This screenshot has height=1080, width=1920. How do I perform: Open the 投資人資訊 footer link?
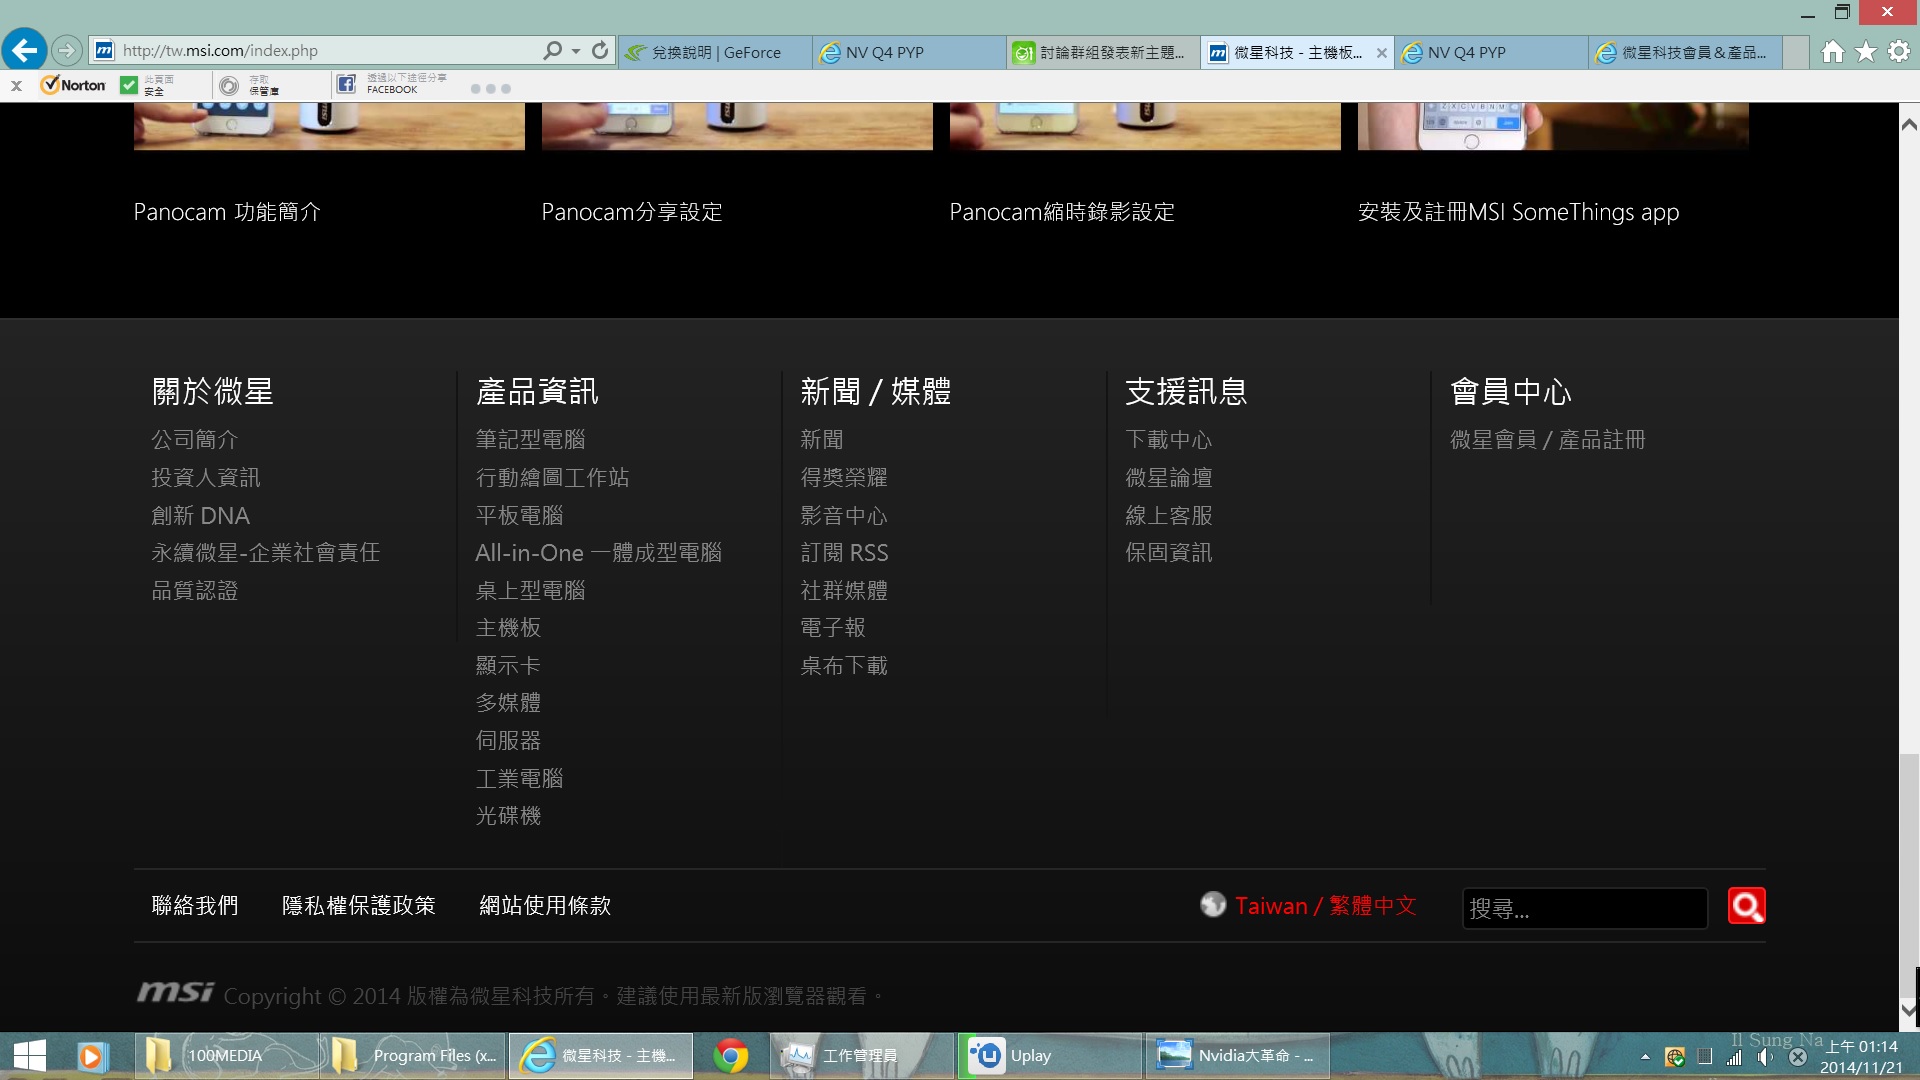pyautogui.click(x=206, y=478)
